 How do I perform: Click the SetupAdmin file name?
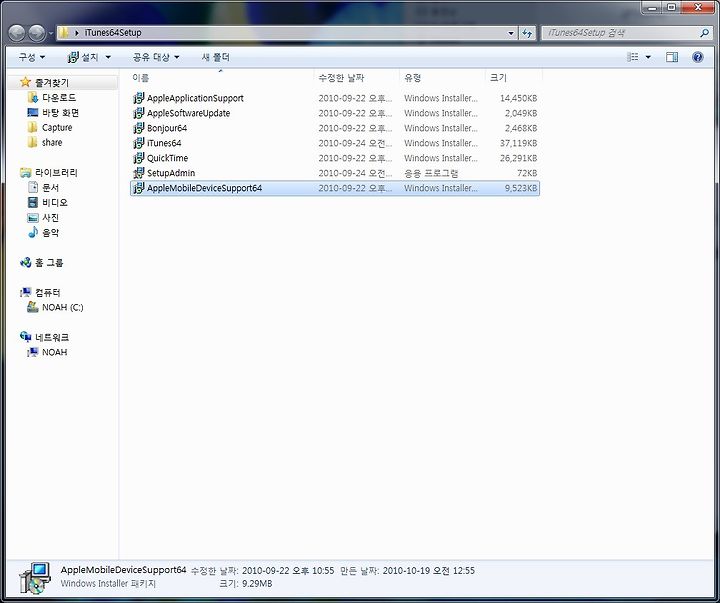coord(171,173)
